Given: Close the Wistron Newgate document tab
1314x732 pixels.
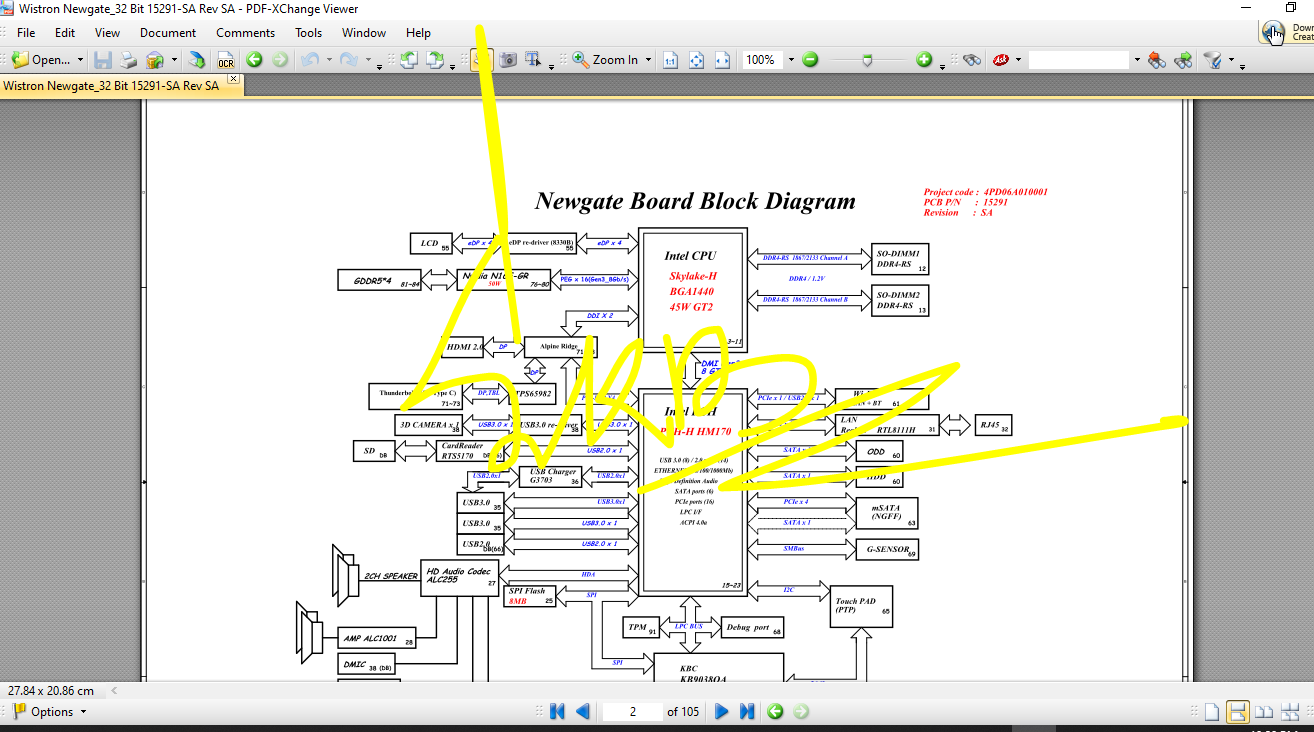Looking at the screenshot, I should 233,79.
